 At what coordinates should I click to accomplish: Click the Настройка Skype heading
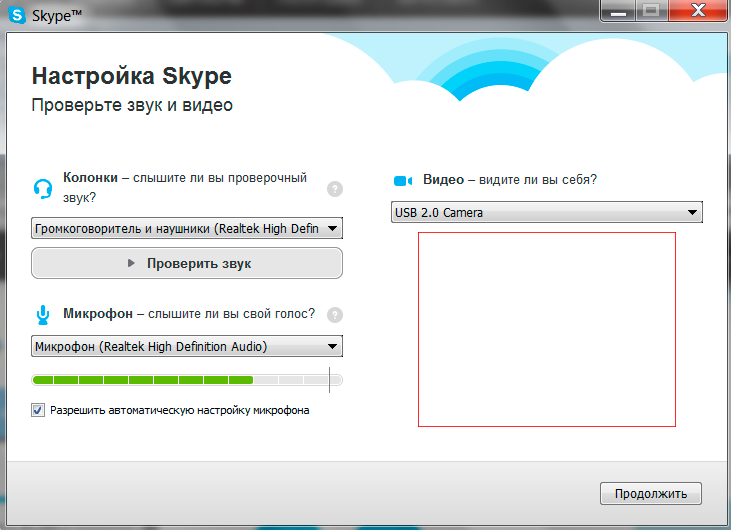point(131,76)
